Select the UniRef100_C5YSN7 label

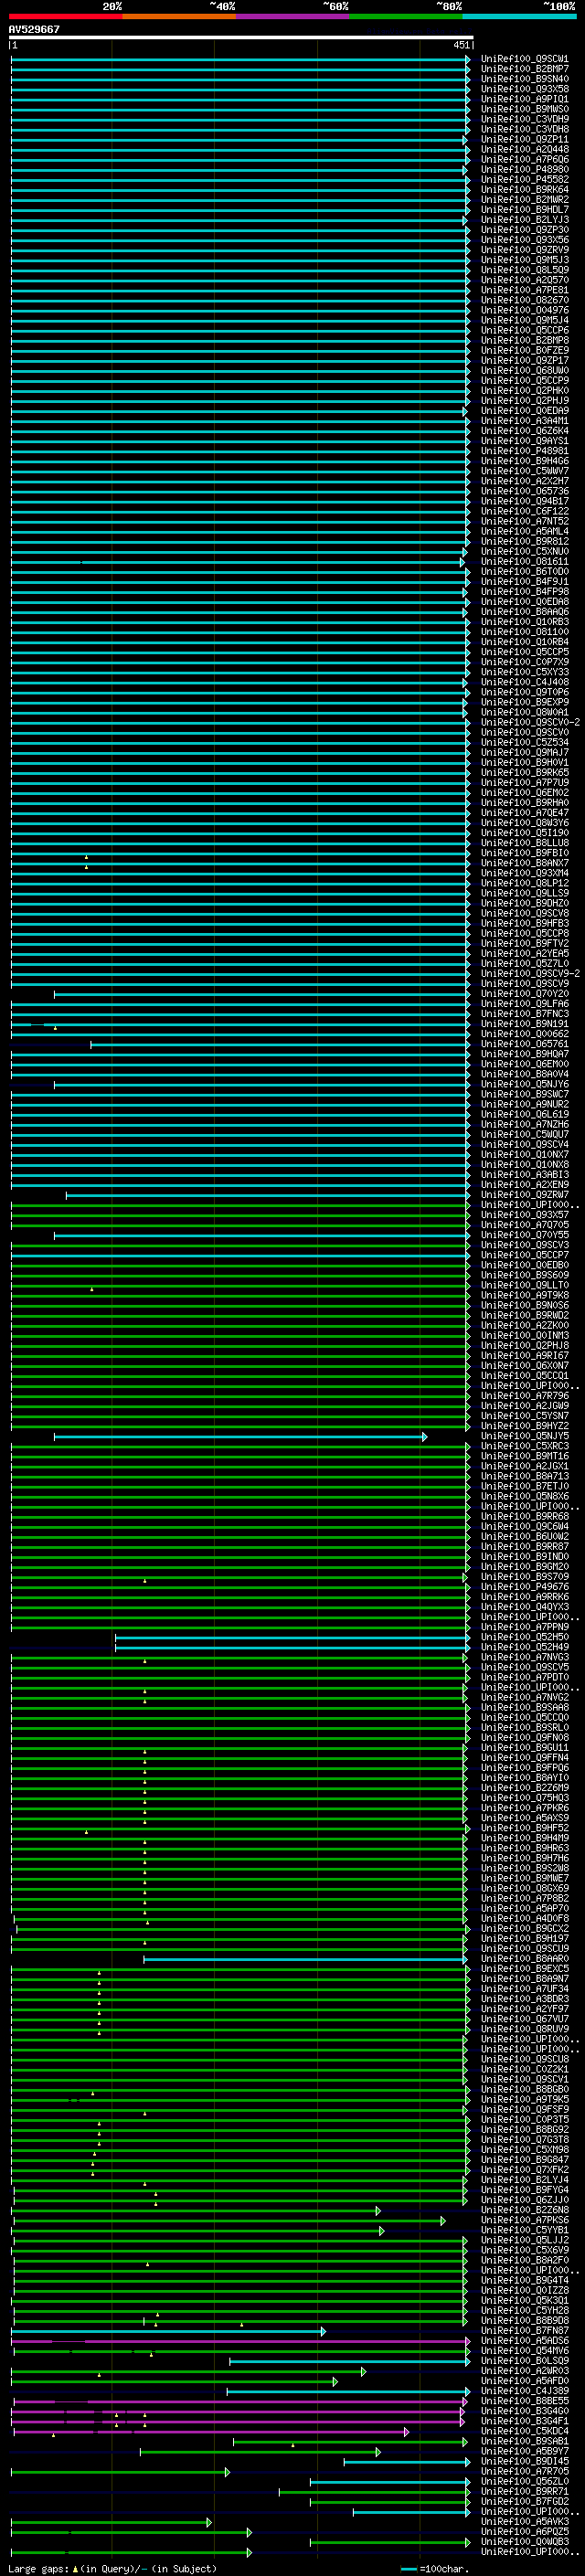524,1416
